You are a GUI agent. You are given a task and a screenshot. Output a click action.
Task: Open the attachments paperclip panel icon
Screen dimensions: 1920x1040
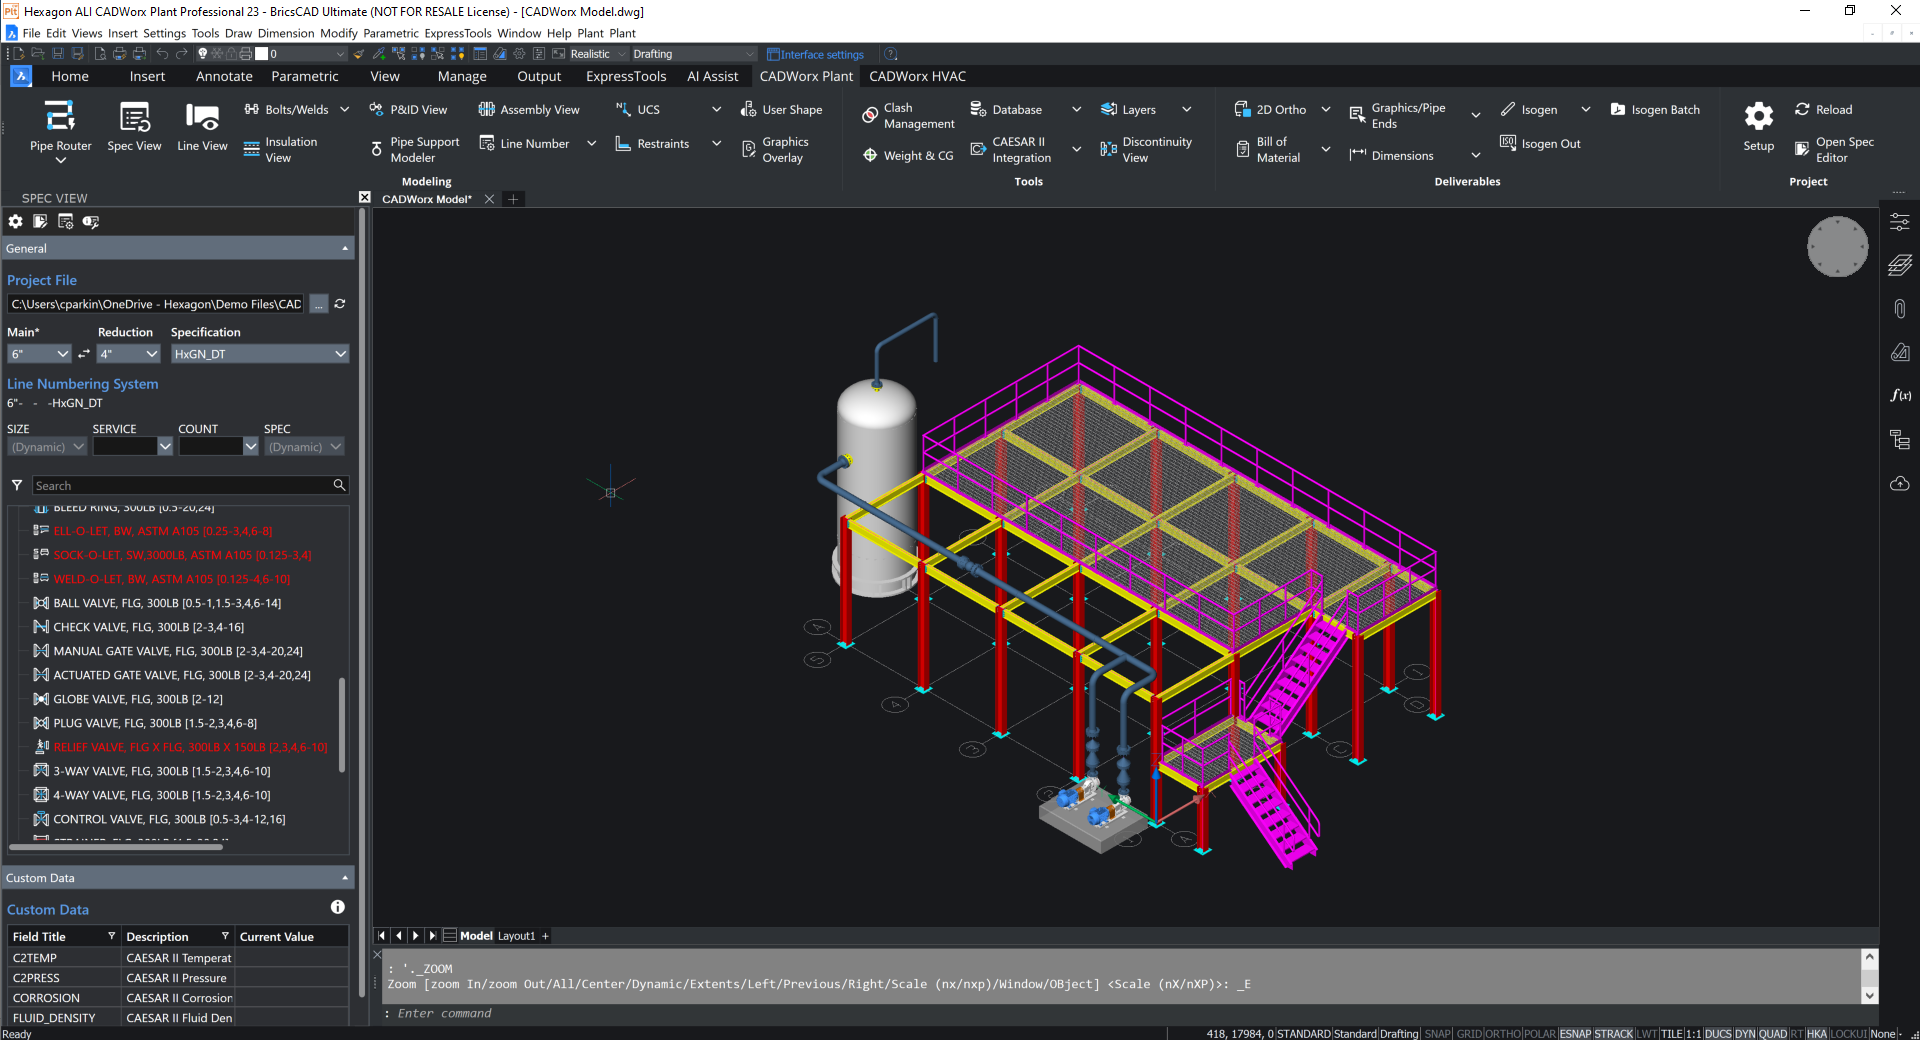[x=1900, y=309]
